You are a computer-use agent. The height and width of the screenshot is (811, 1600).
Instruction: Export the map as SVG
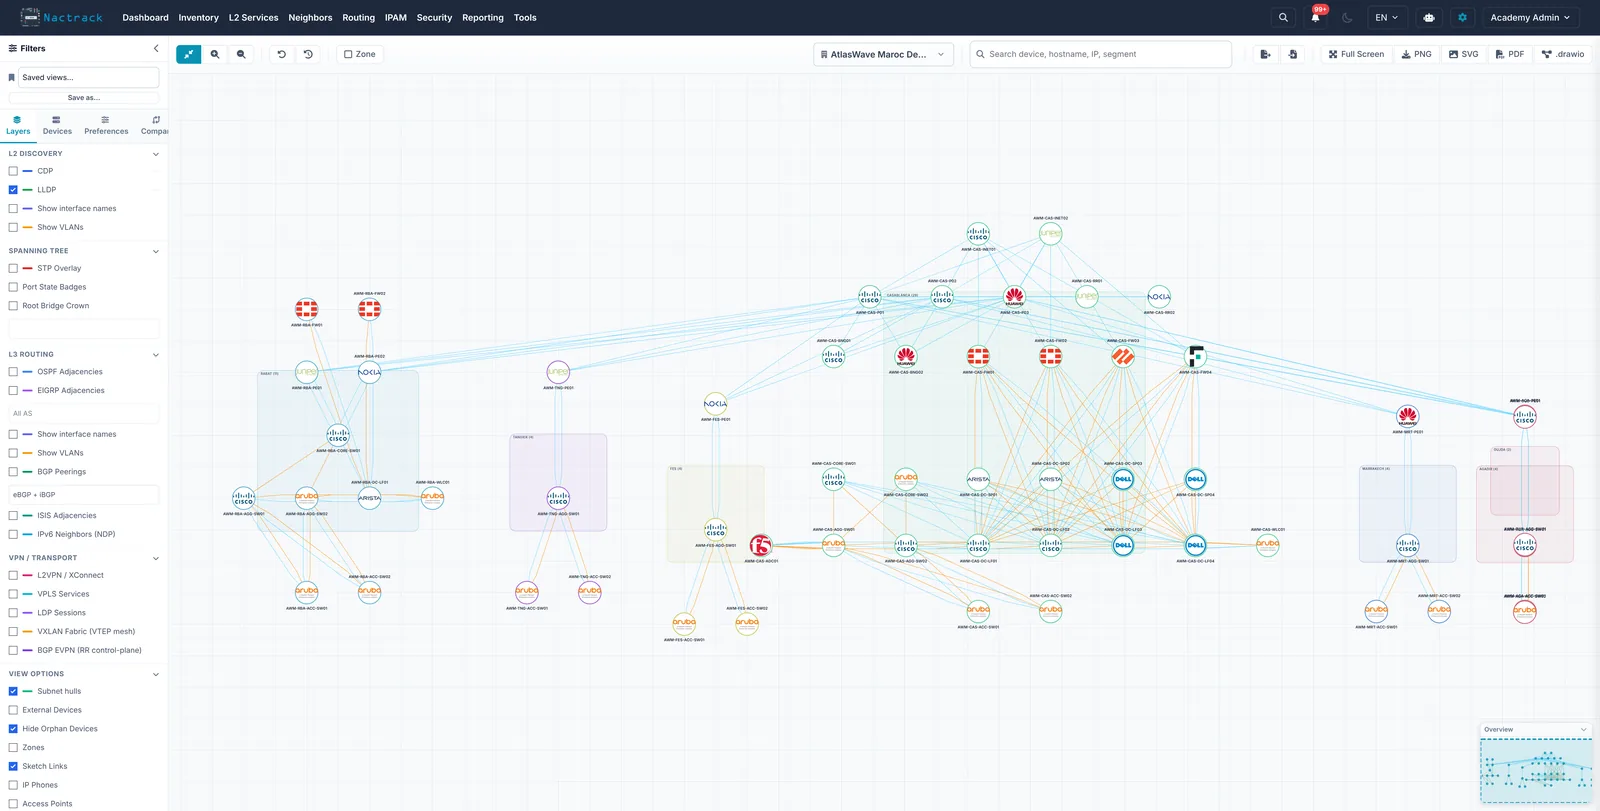tap(1463, 54)
